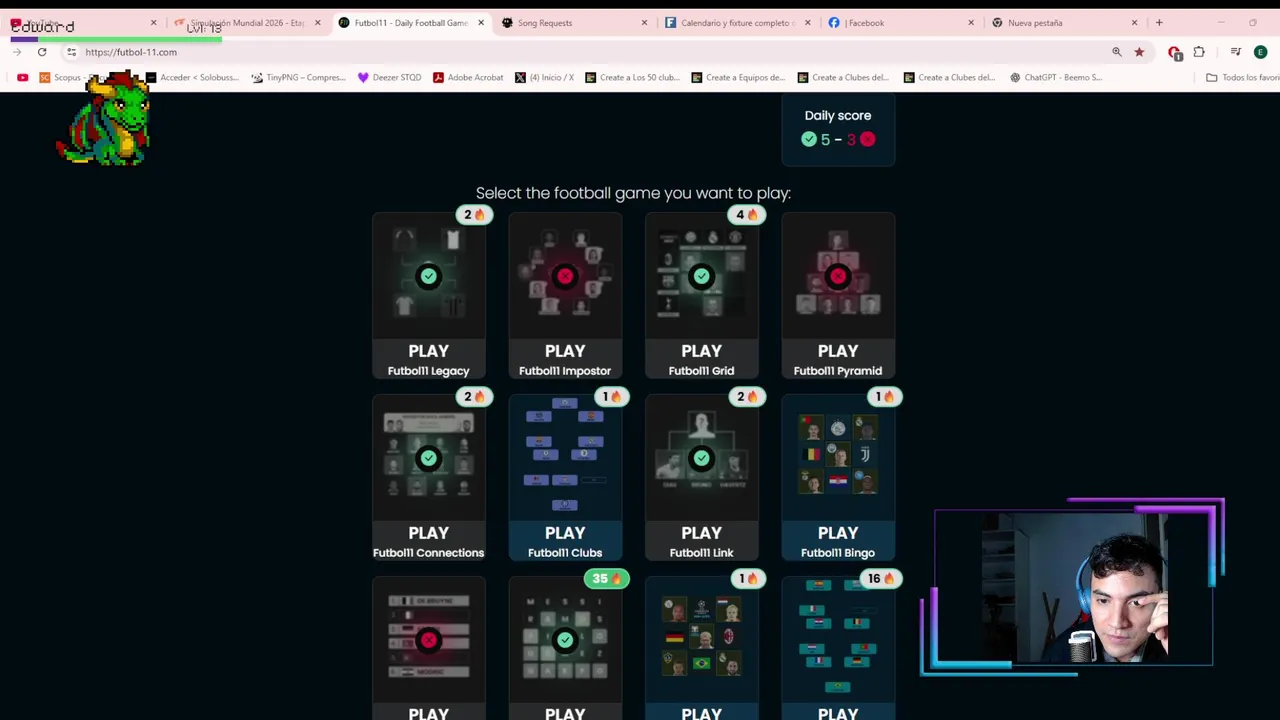Open the Futbol11 Legacy thumbnail
The width and height of the screenshot is (1280, 720).
point(428,276)
